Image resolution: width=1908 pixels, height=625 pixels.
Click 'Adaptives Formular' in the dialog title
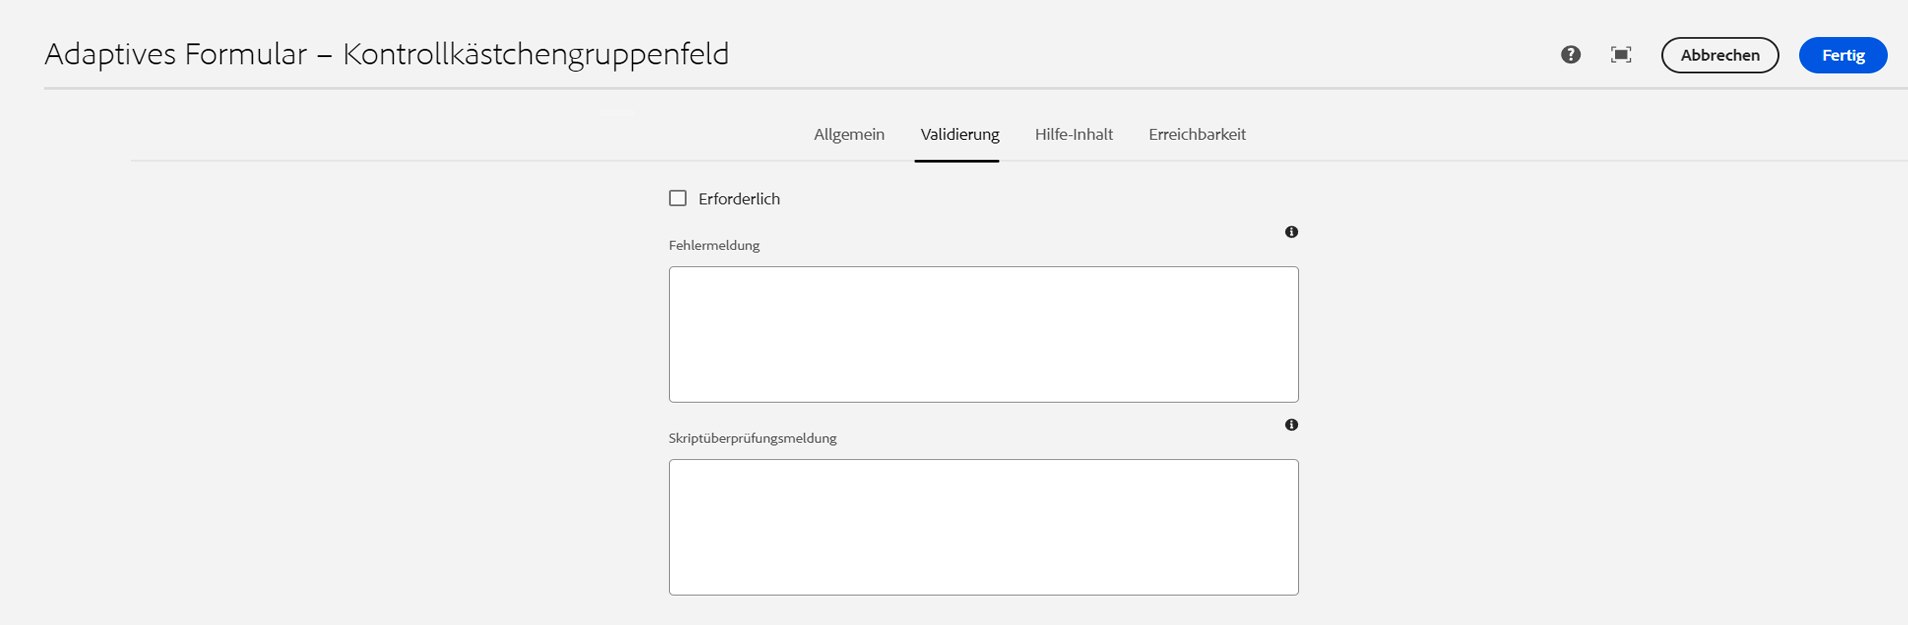176,54
